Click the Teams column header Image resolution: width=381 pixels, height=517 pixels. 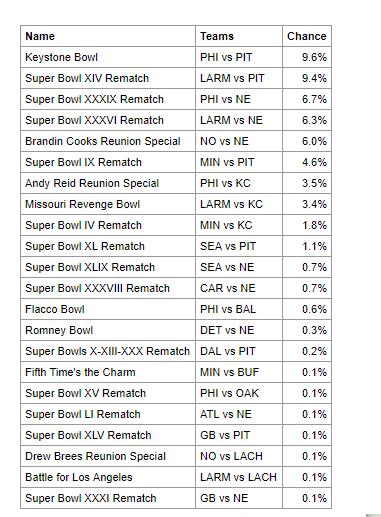(217, 36)
